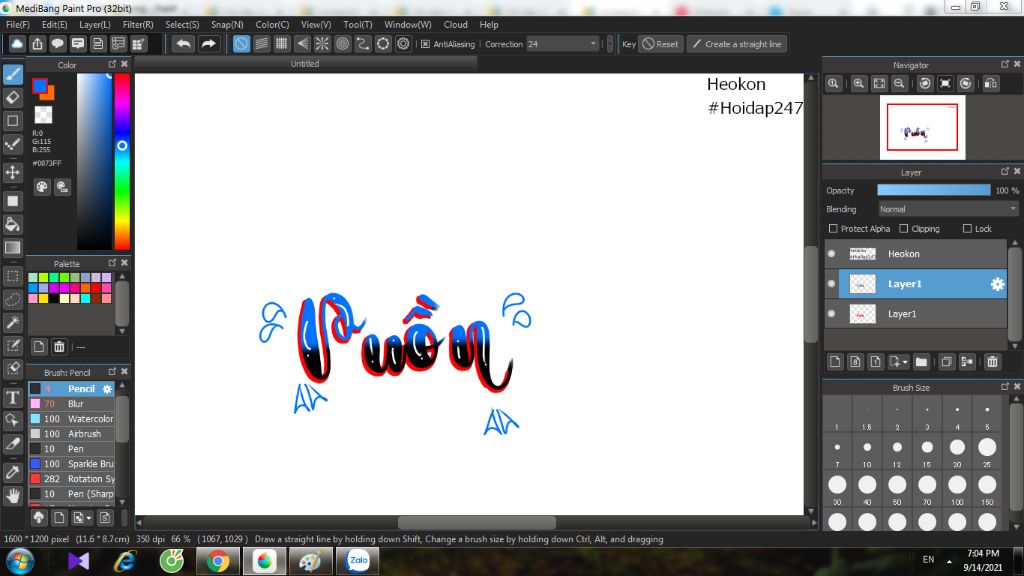Delete layer with trash icon in Layer panel
The width and height of the screenshot is (1024, 576).
coord(993,362)
